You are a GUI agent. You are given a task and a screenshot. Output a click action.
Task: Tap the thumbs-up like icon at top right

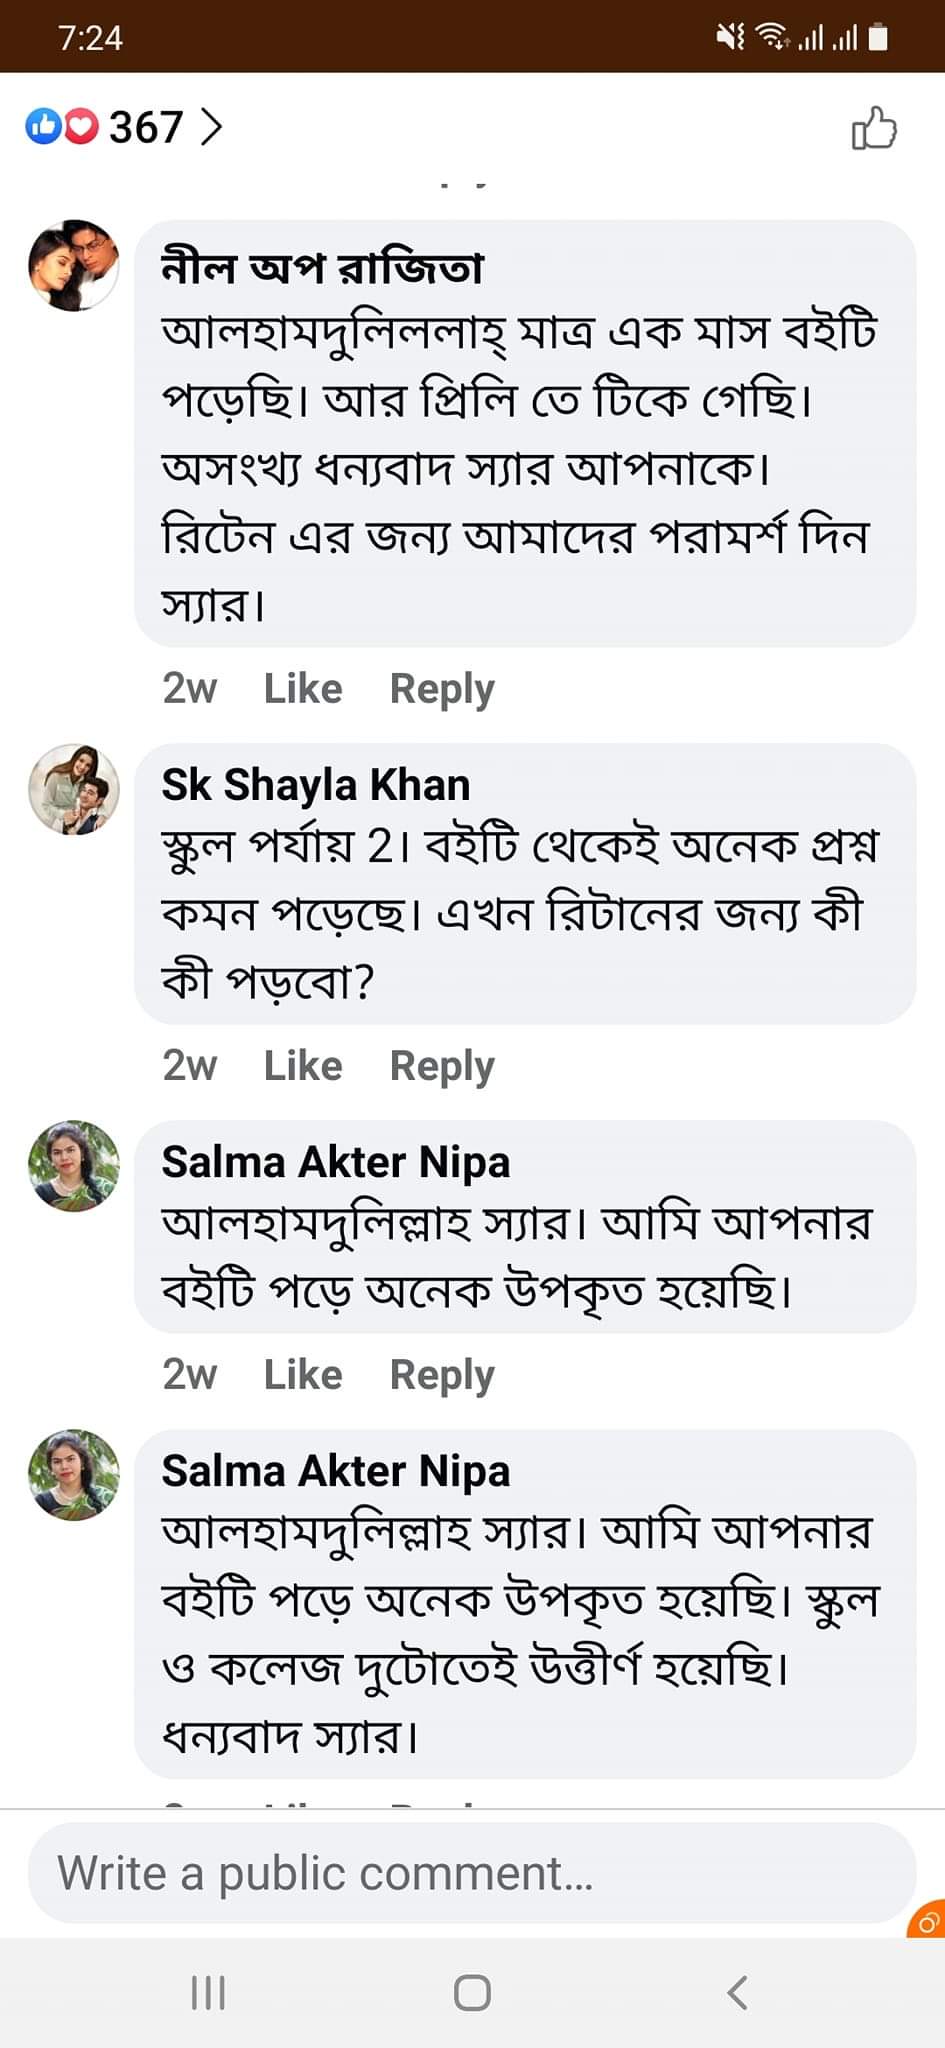873,128
